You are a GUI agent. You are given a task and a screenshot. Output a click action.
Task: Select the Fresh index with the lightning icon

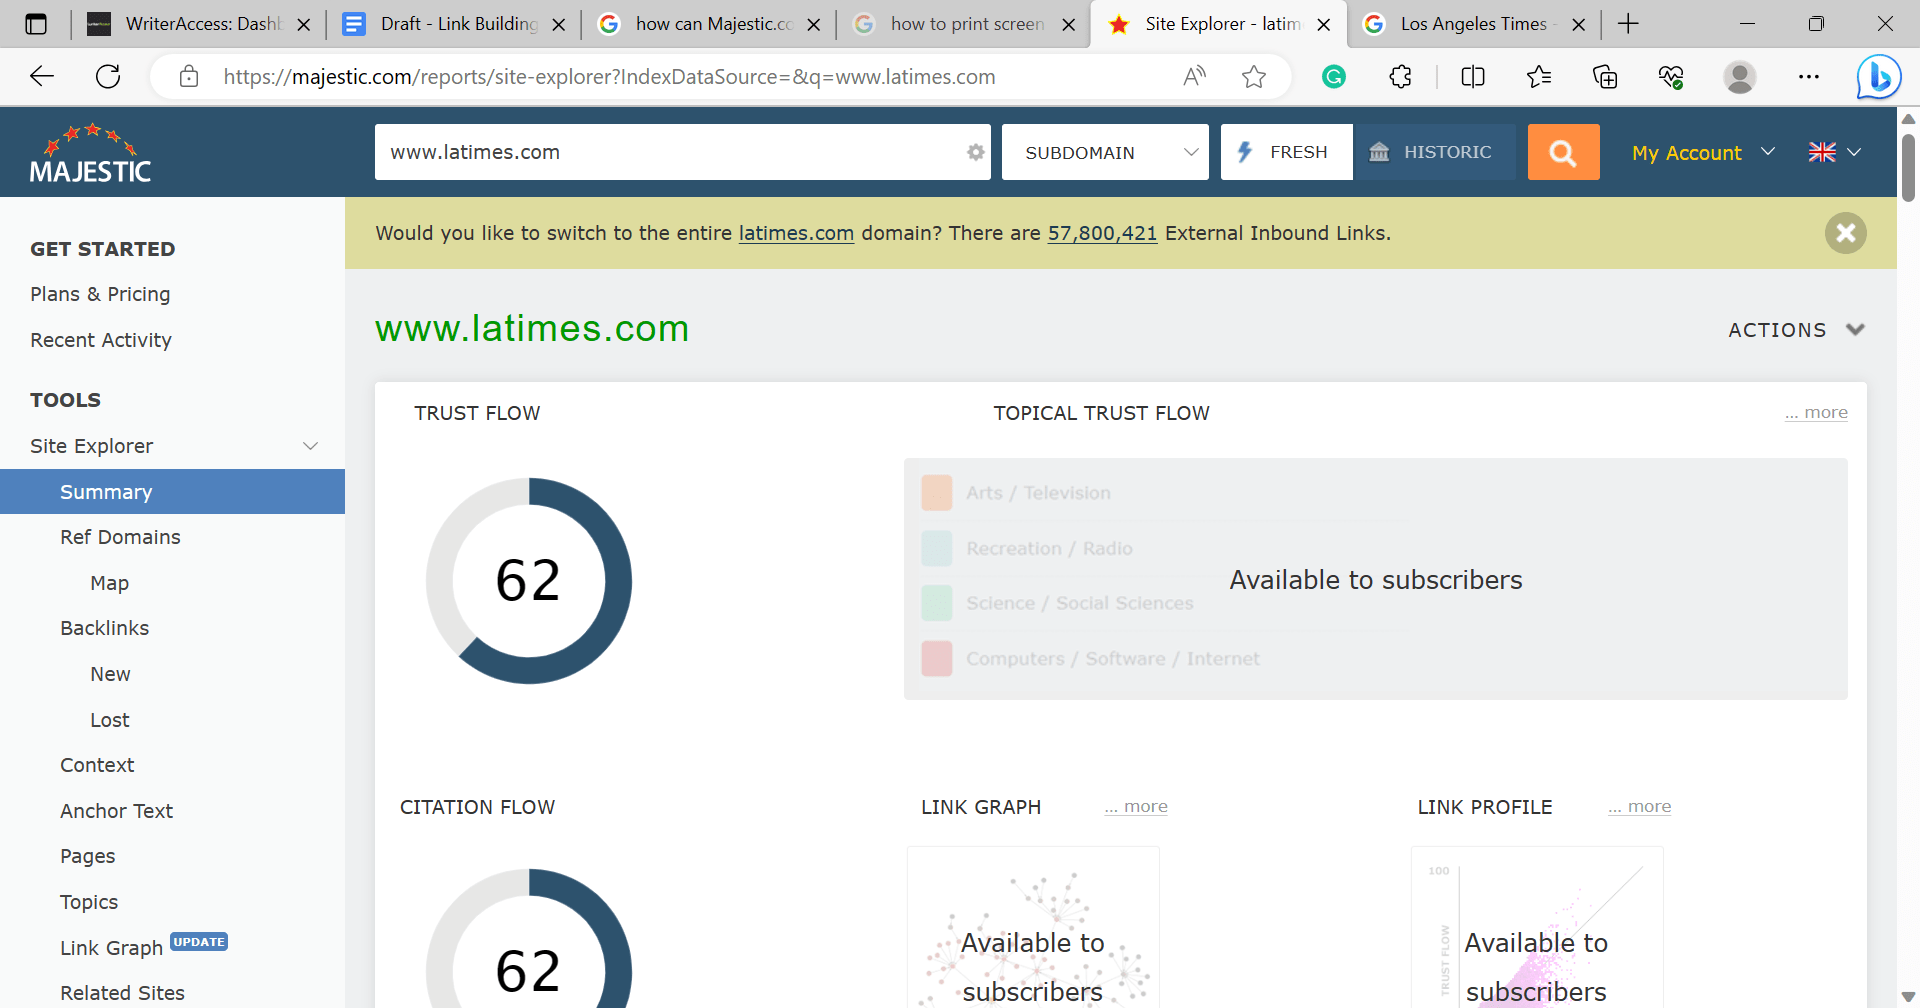click(x=1286, y=151)
